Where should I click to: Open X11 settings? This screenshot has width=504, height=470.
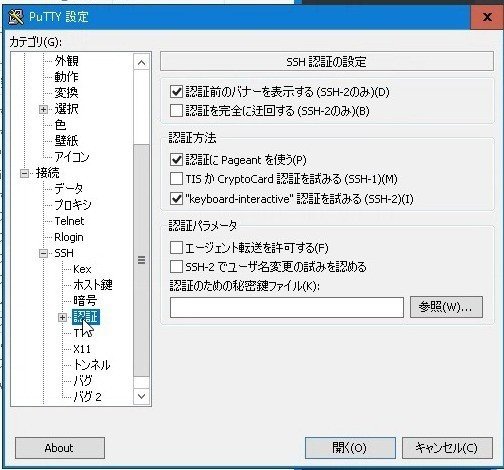click(82, 349)
